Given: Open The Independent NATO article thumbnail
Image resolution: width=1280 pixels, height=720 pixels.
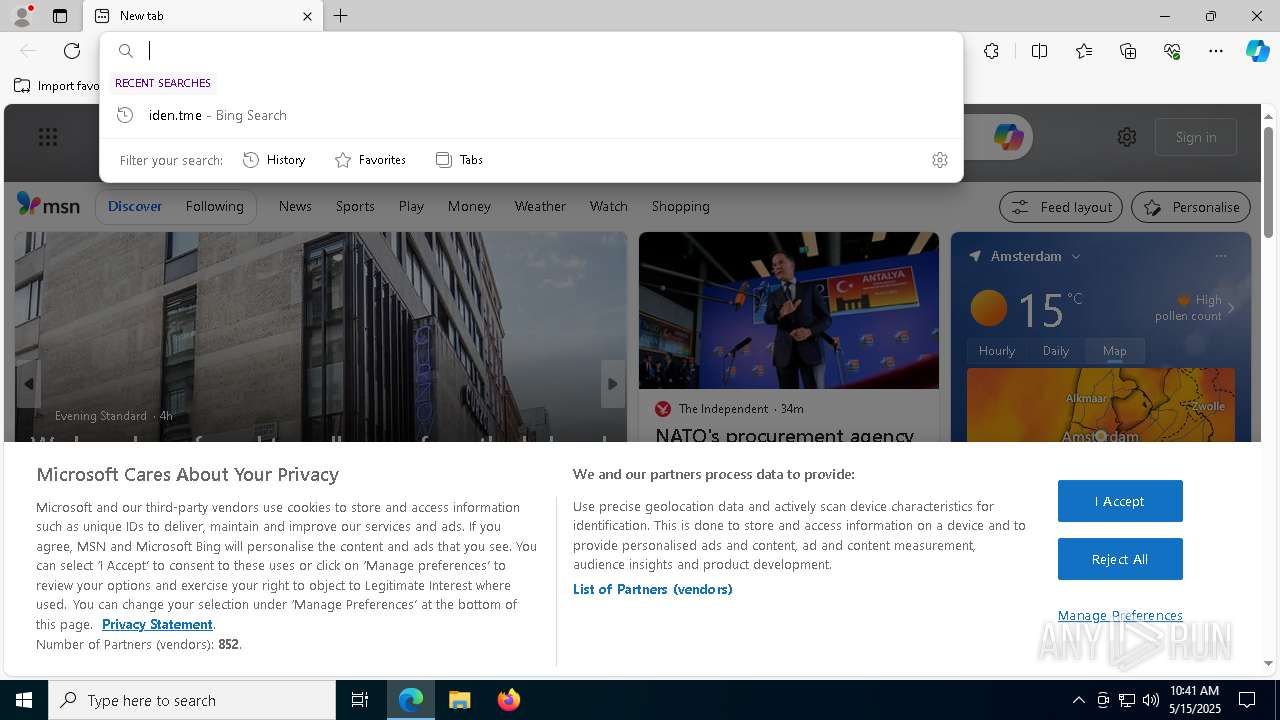Looking at the screenshot, I should point(789,310).
